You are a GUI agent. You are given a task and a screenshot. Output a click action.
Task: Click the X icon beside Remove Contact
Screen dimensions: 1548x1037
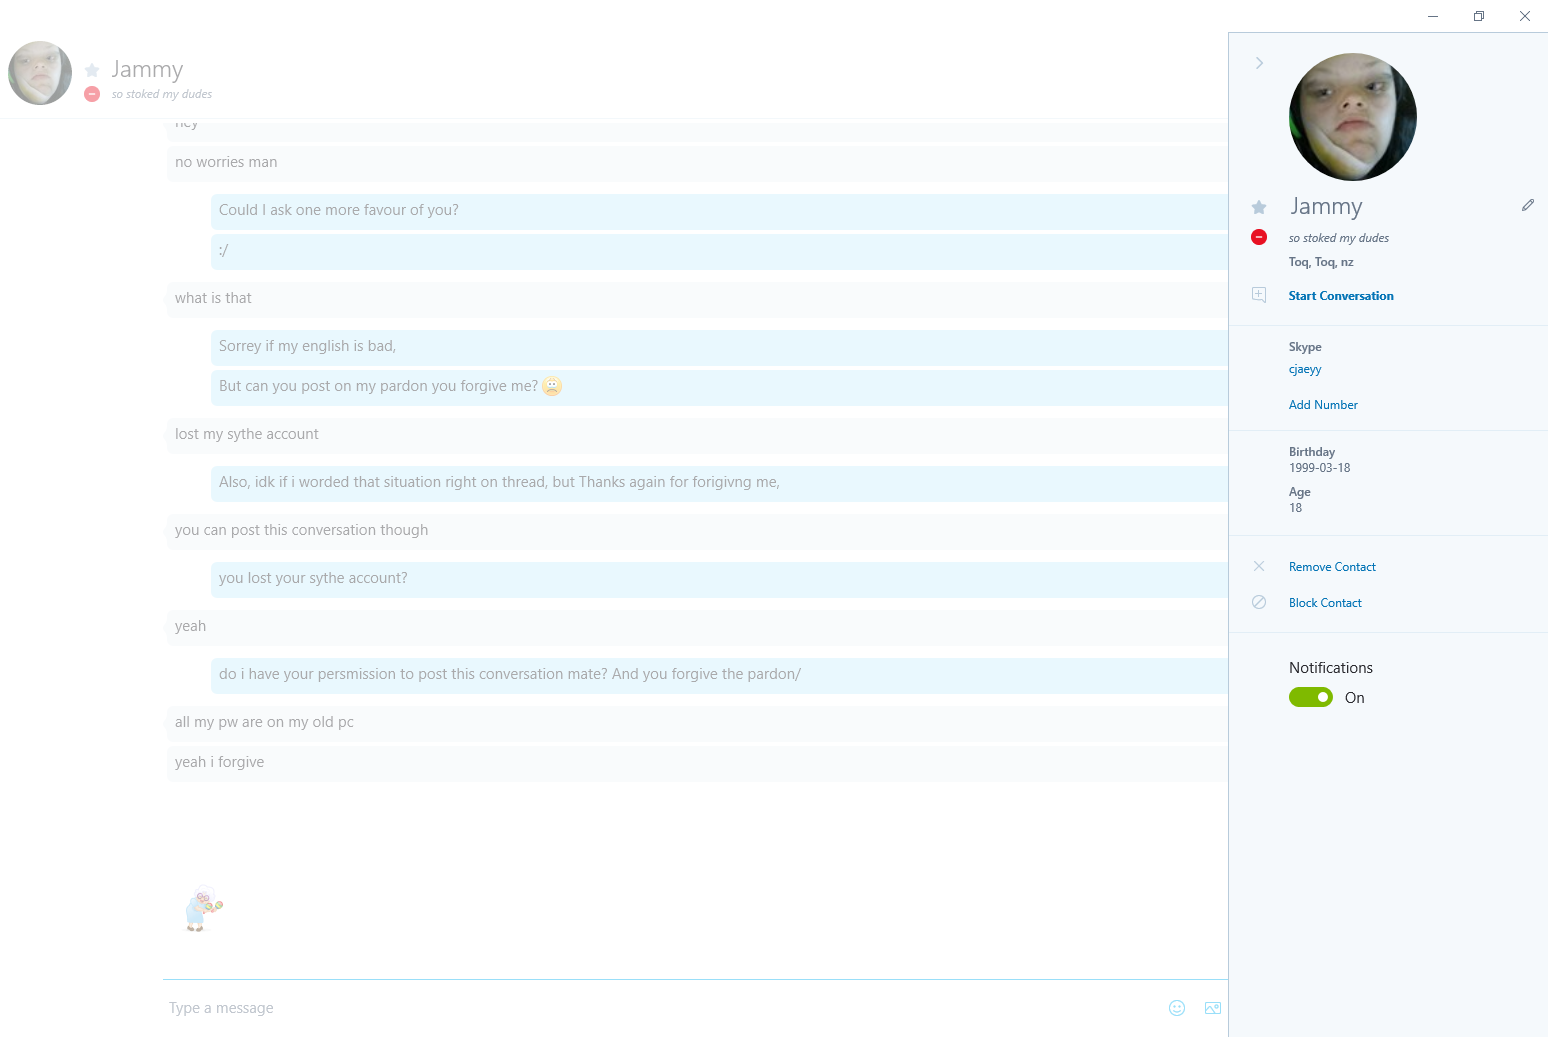click(1259, 566)
